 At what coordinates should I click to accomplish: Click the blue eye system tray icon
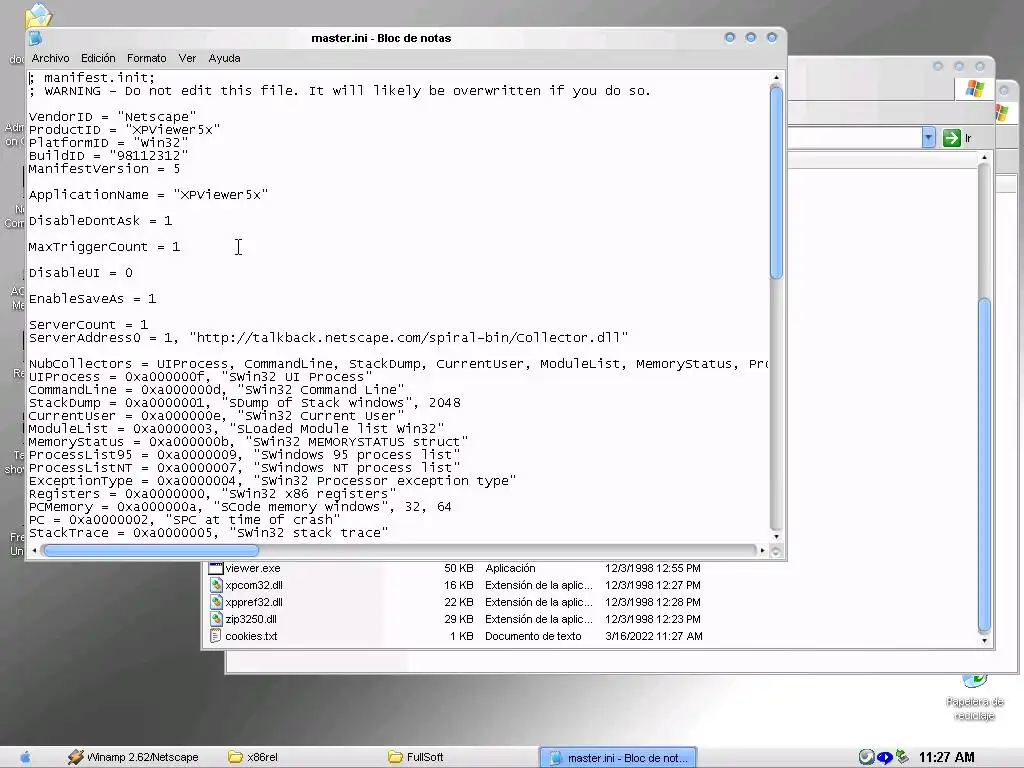(884, 758)
